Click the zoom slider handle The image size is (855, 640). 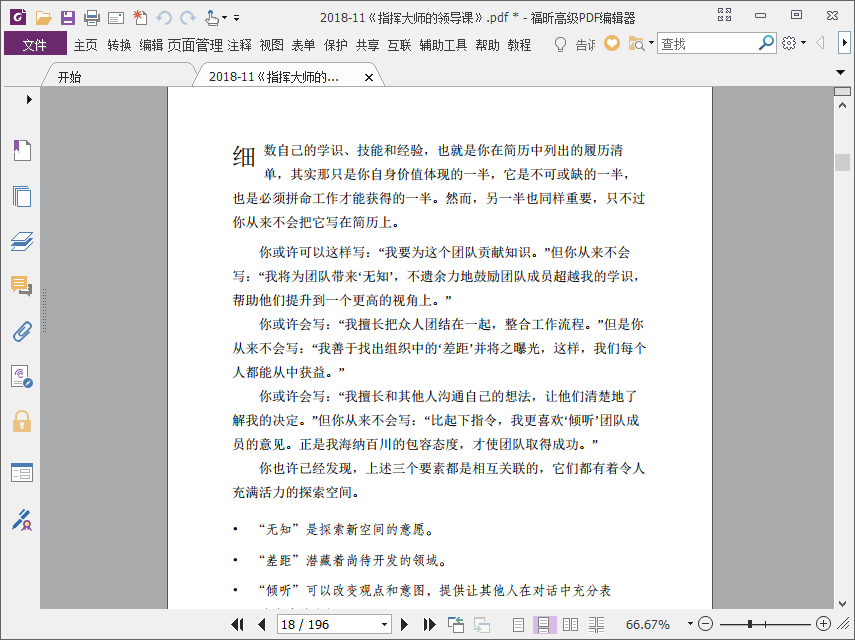(x=750, y=624)
